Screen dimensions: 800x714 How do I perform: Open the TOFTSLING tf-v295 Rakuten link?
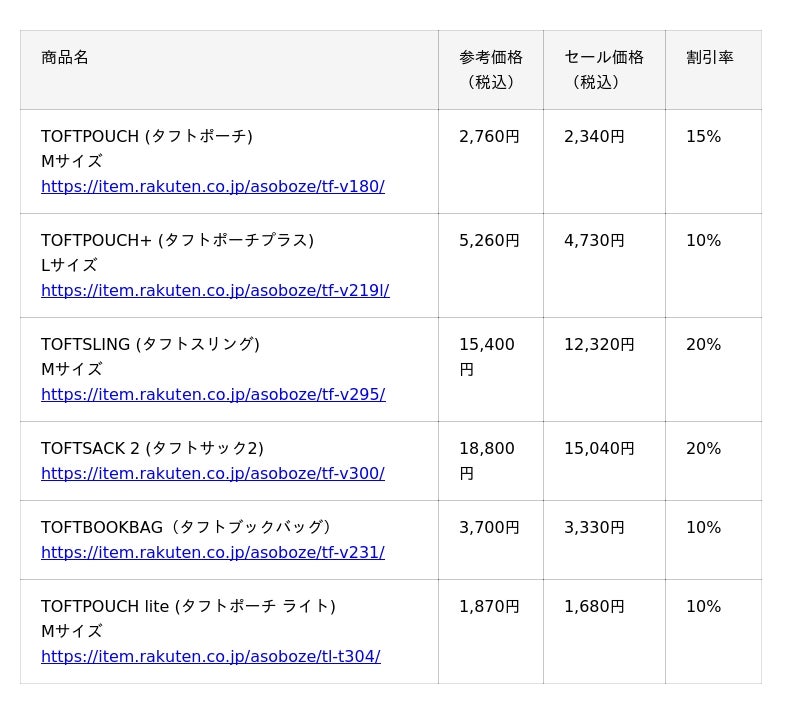[213, 395]
